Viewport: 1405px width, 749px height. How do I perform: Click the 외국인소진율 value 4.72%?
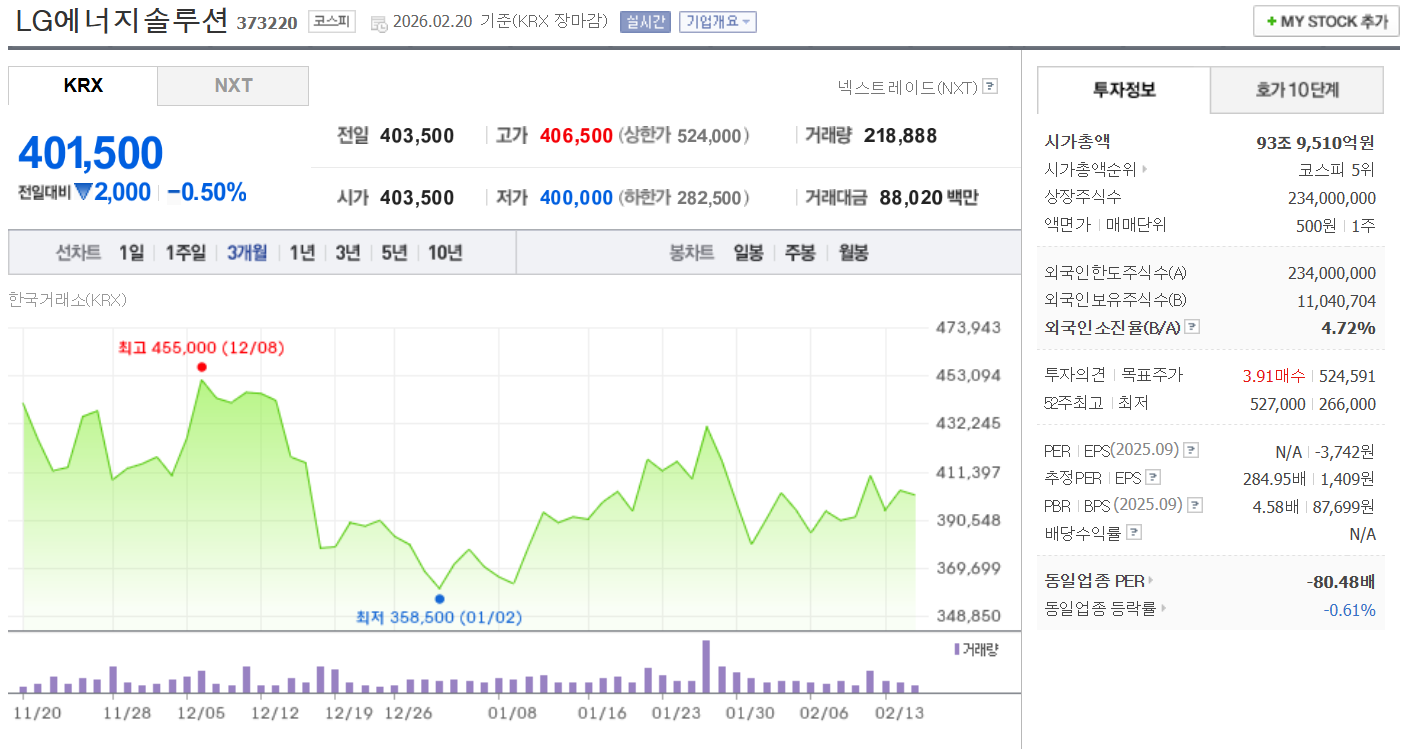point(1349,328)
